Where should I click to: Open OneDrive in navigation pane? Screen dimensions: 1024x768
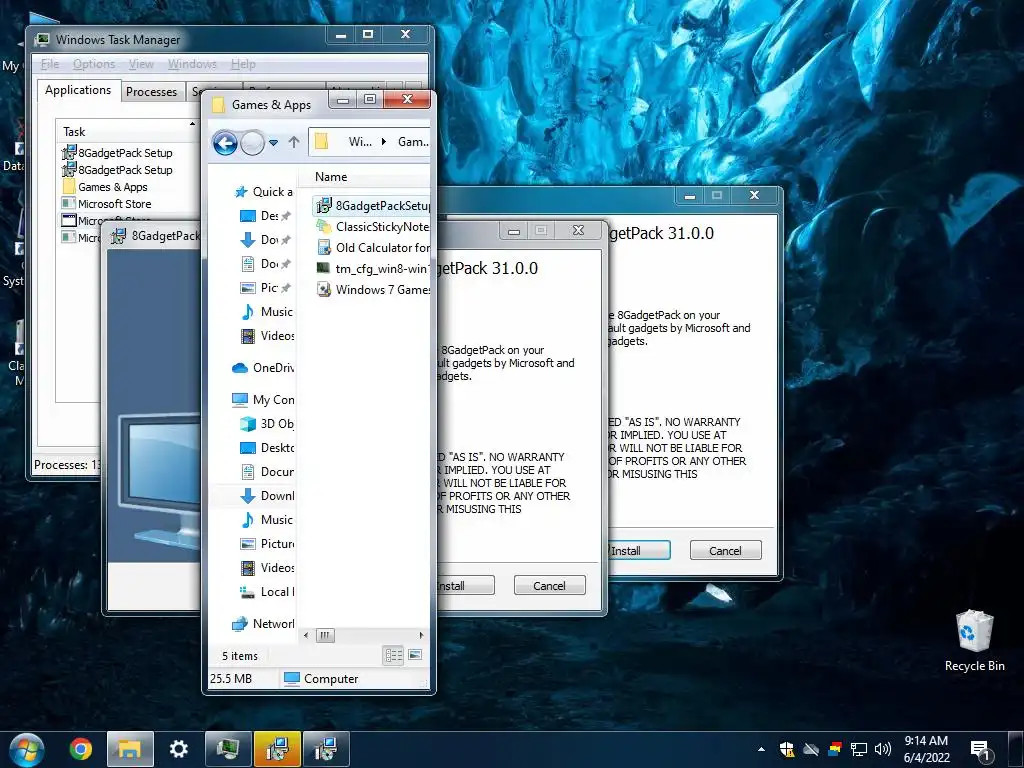[x=263, y=368]
